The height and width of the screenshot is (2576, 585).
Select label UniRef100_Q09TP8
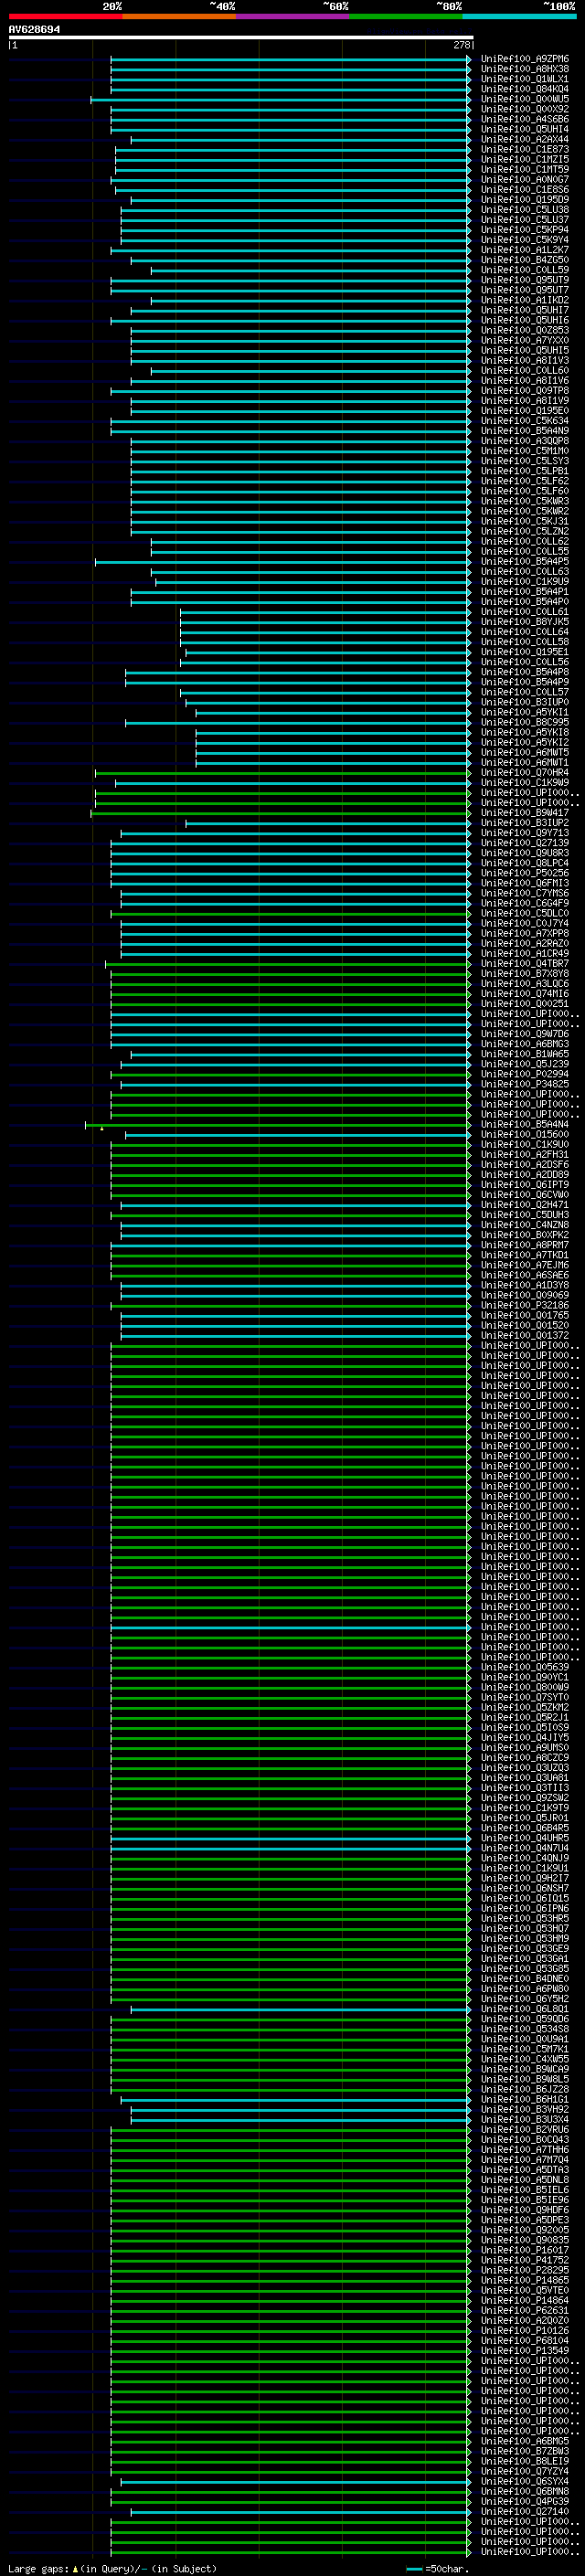coord(525,390)
